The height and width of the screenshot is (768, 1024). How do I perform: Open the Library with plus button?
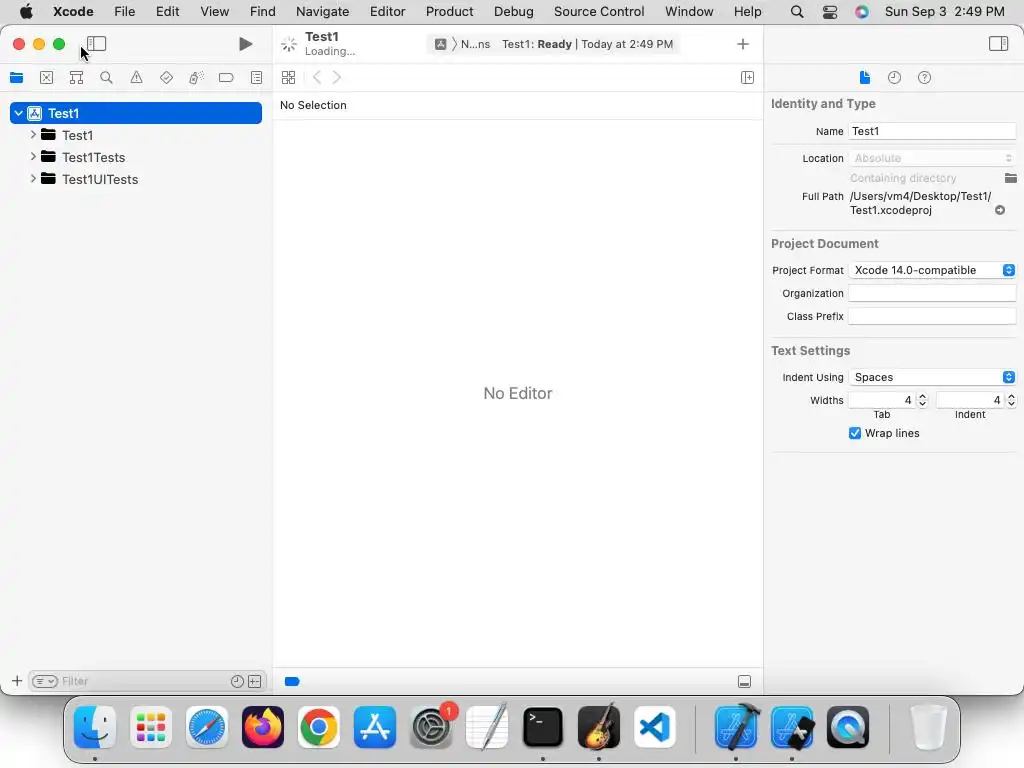tap(743, 44)
